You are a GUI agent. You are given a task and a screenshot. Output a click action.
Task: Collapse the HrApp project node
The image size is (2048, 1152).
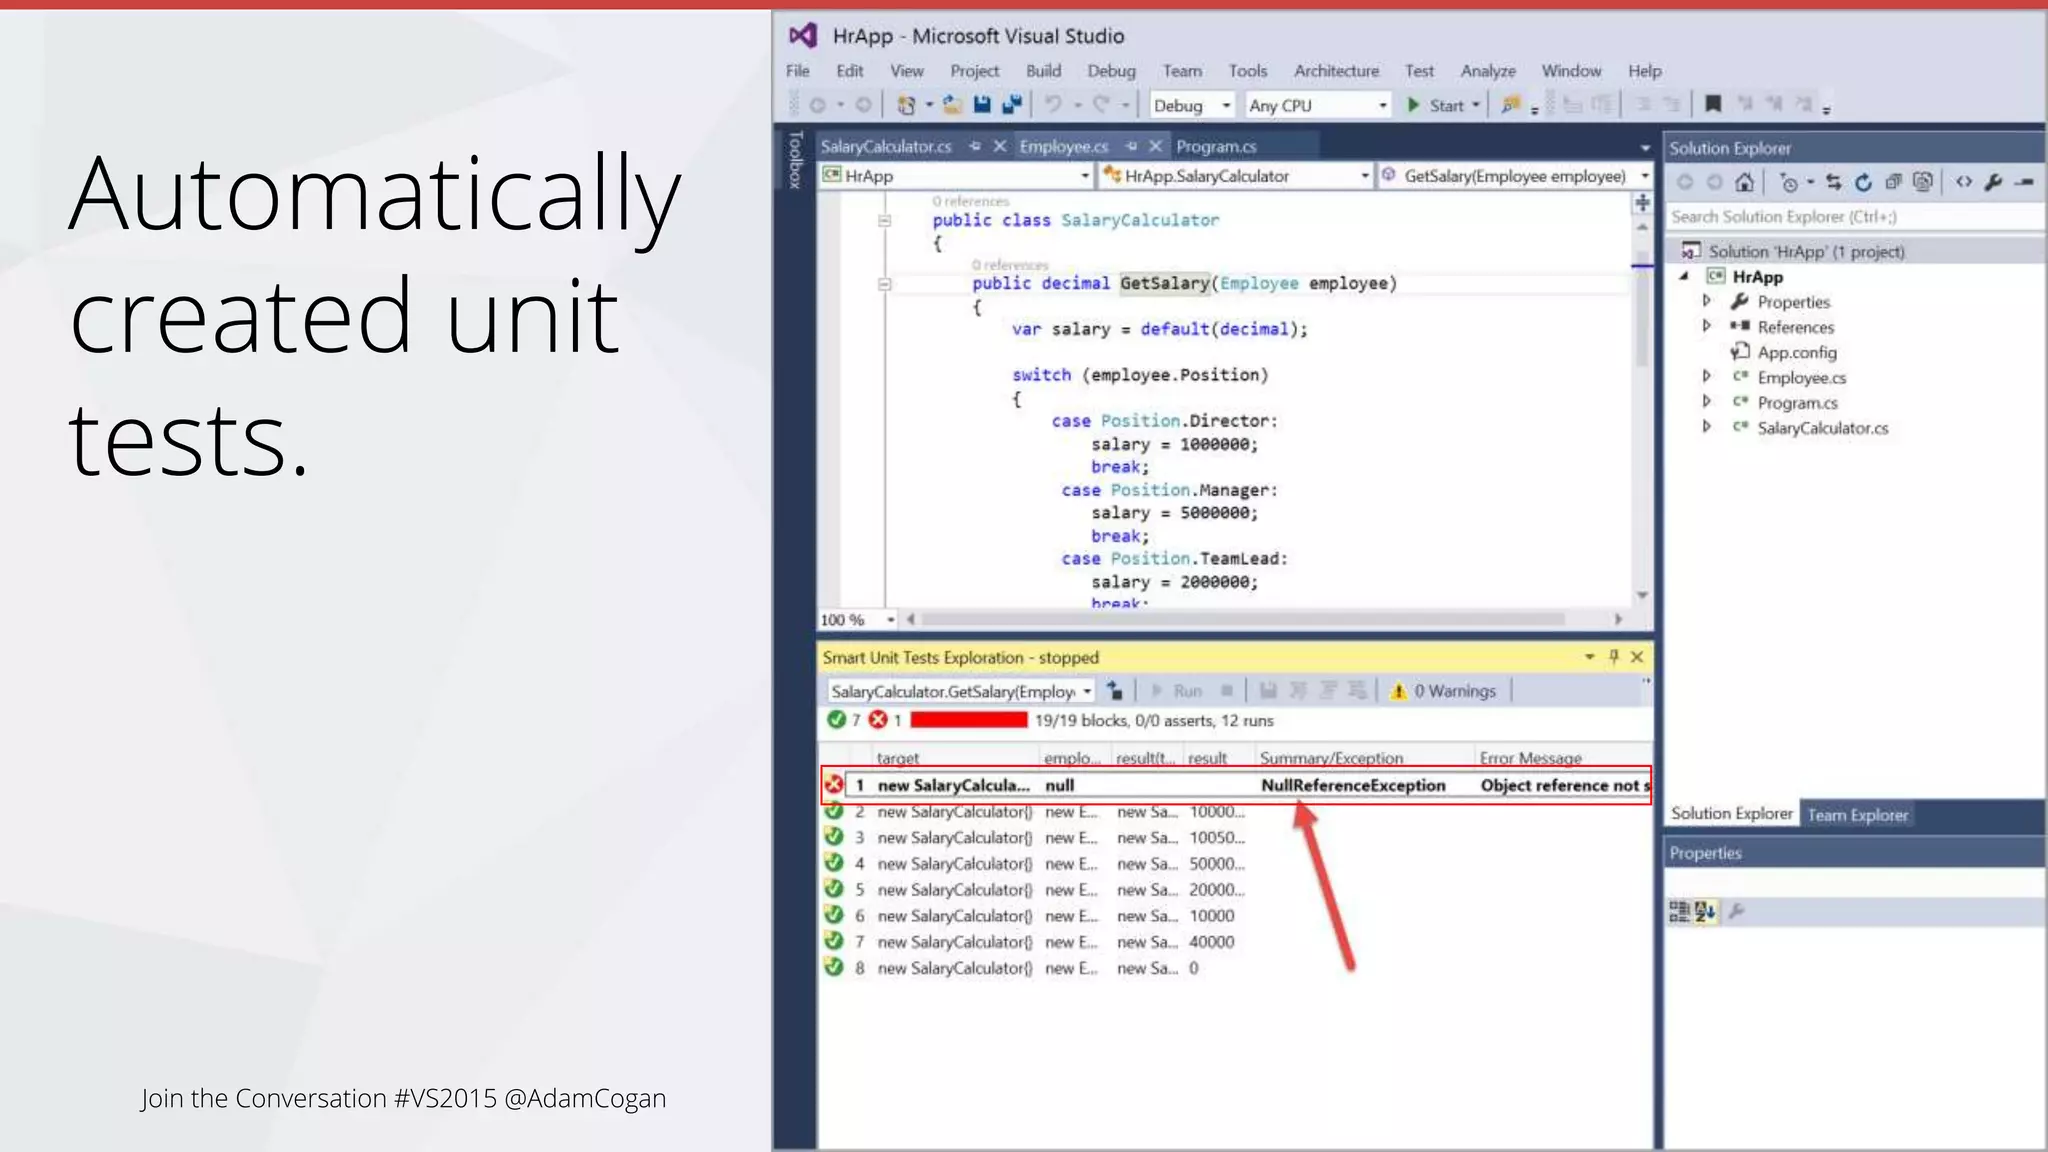coord(1684,277)
